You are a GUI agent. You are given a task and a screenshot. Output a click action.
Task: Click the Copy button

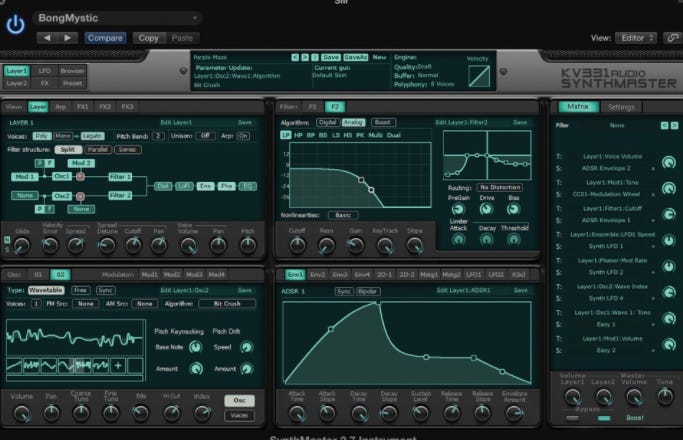pos(149,38)
